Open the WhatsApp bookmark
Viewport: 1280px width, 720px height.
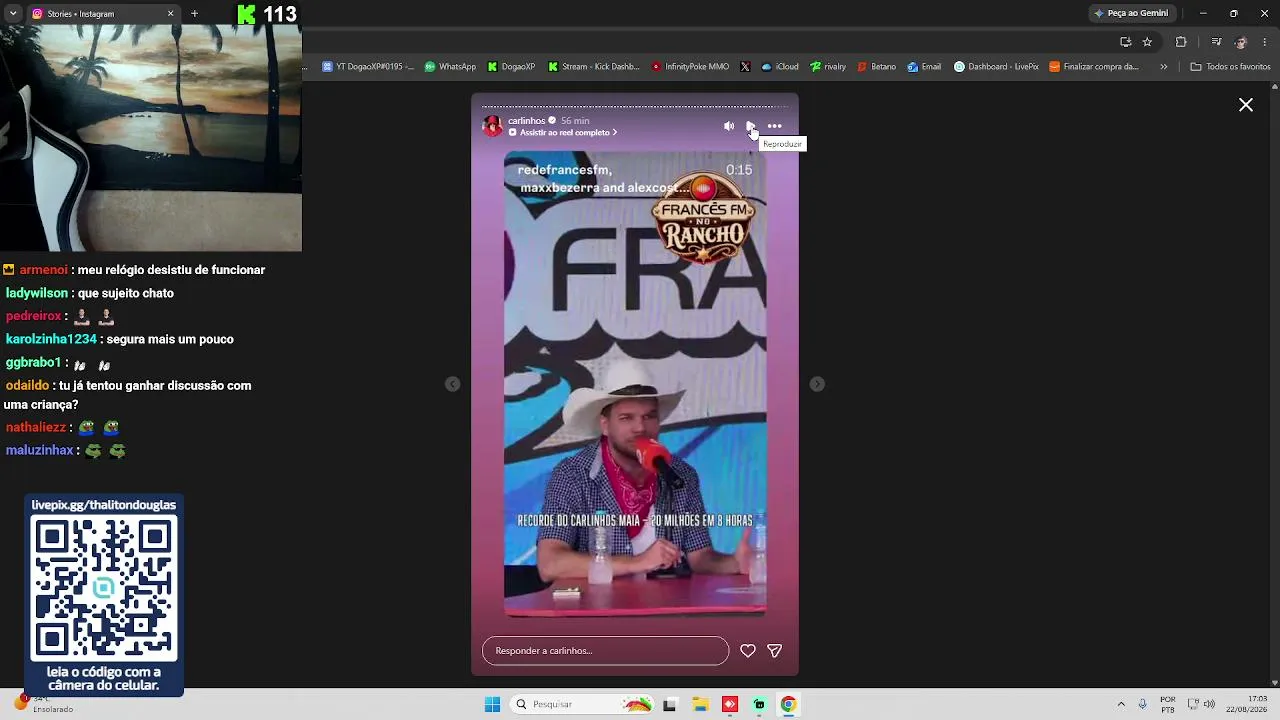(450, 67)
